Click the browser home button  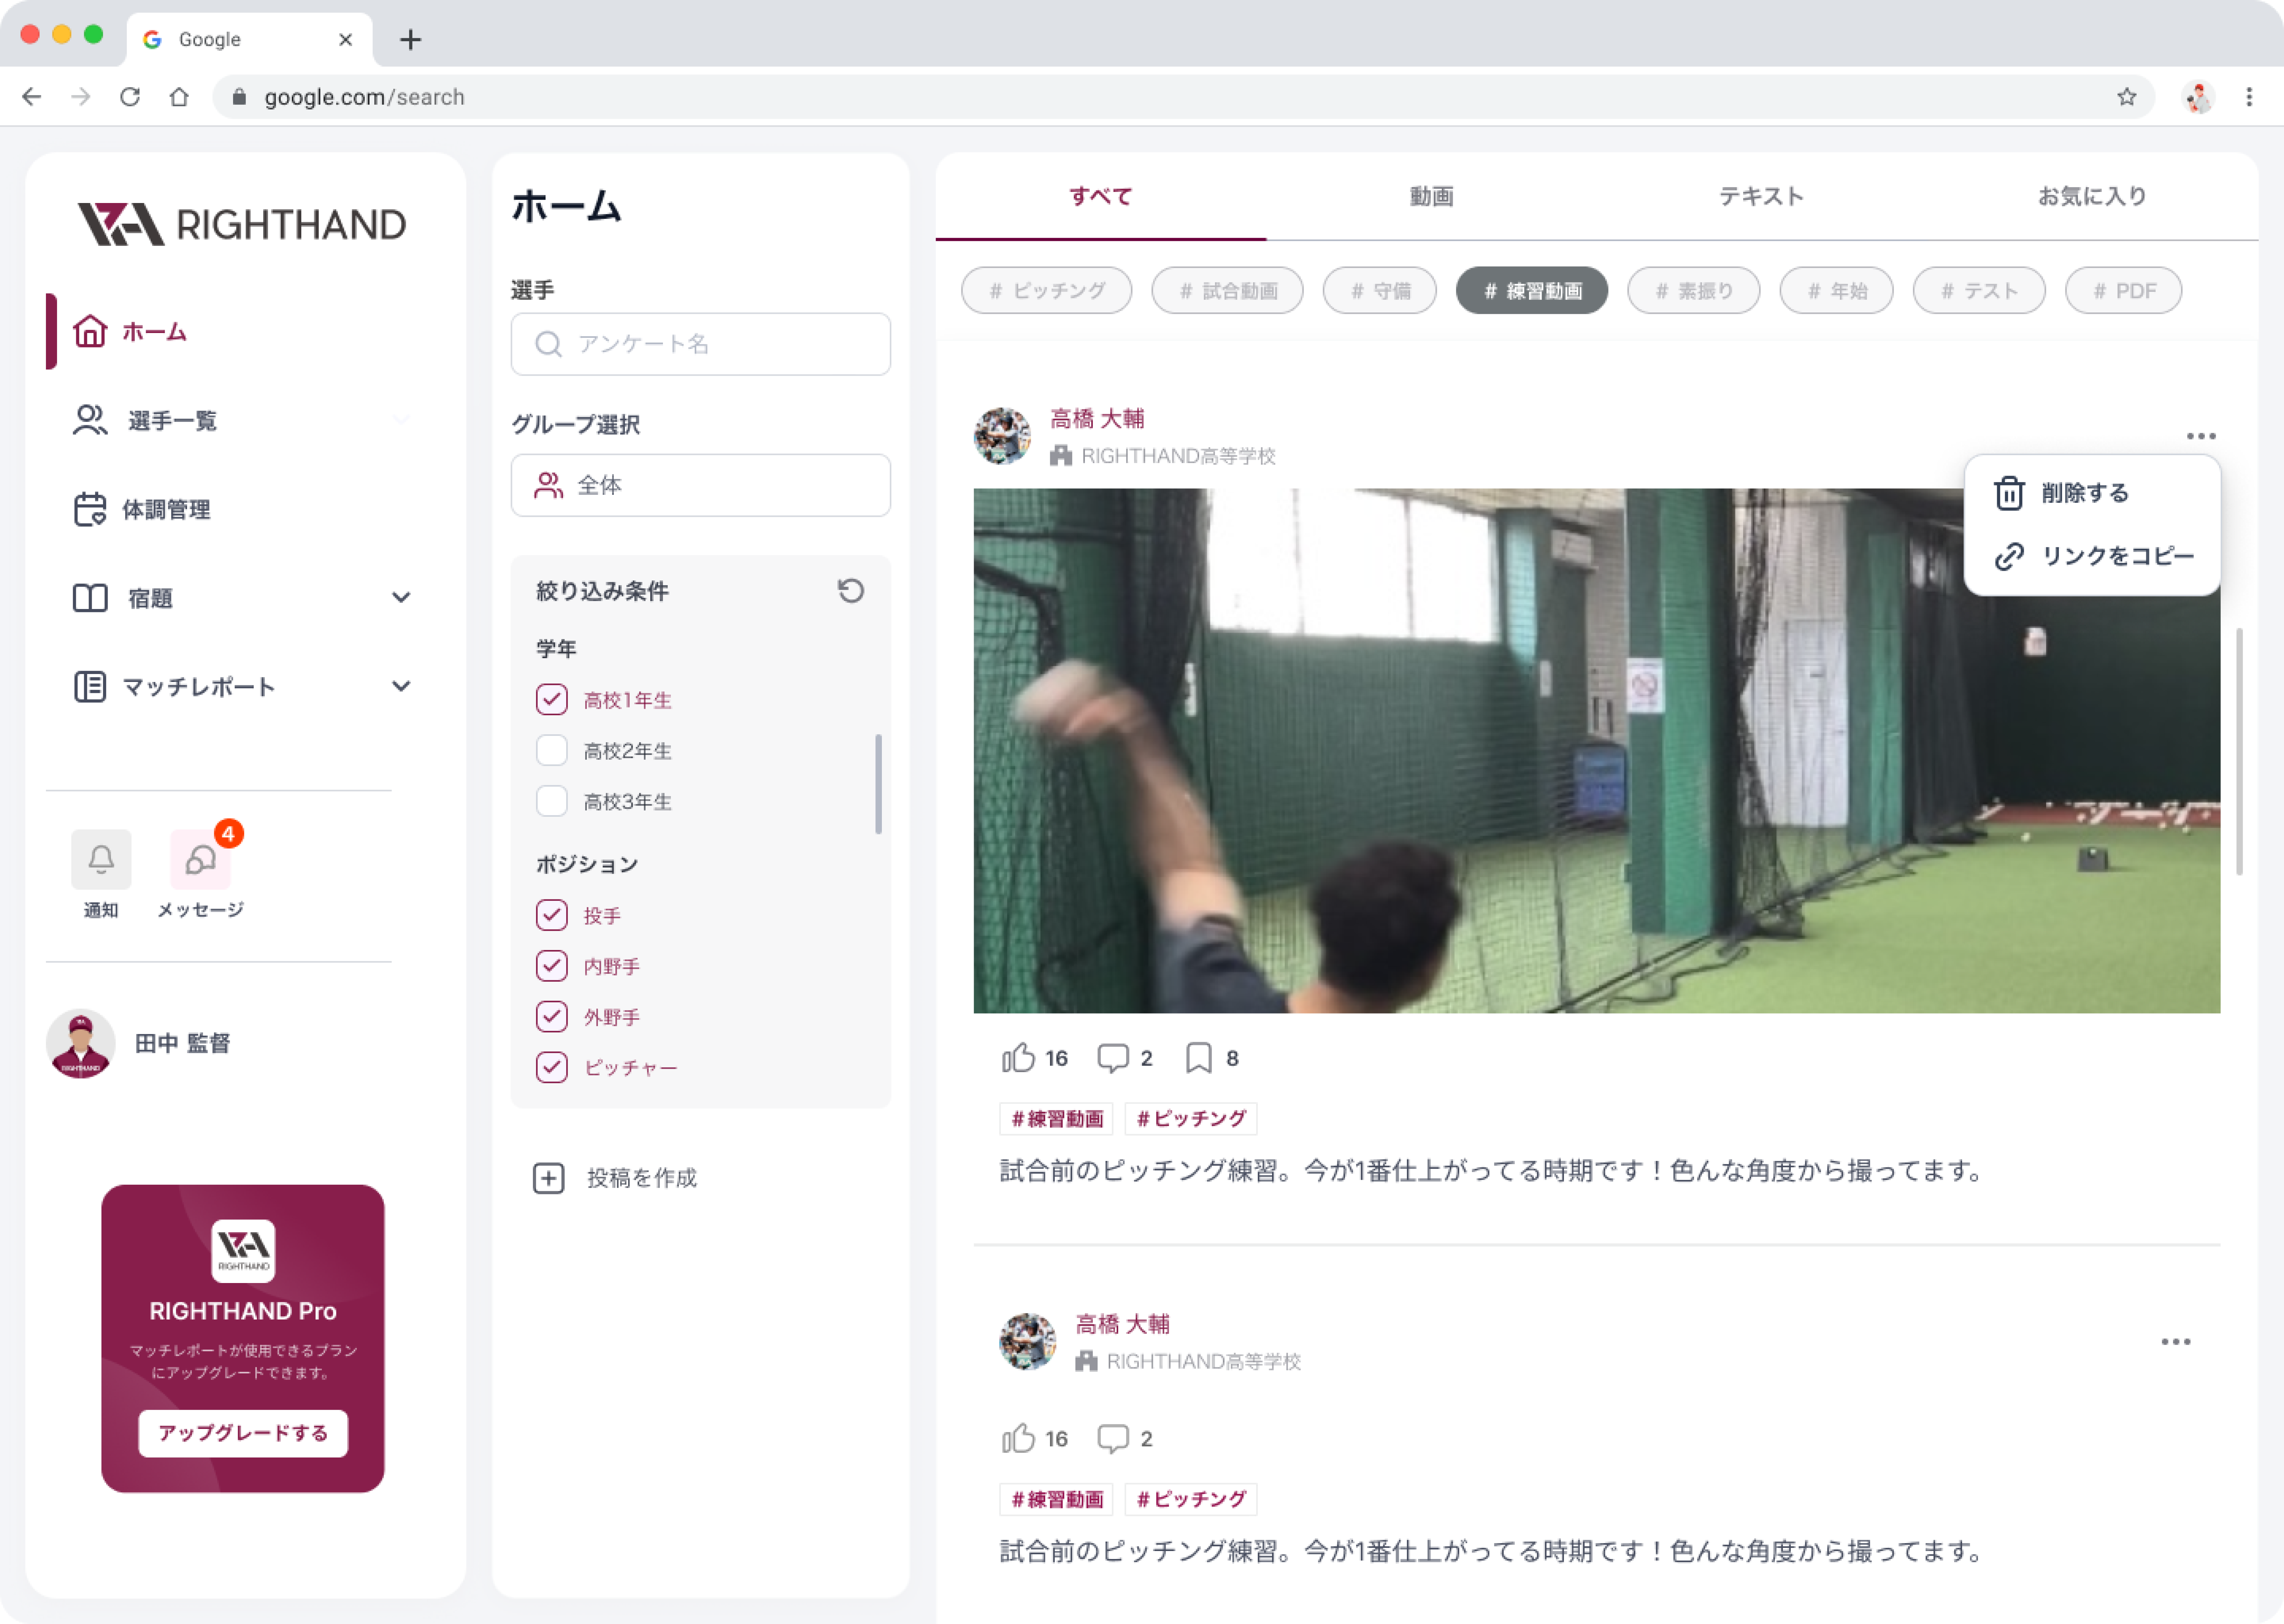point(179,97)
